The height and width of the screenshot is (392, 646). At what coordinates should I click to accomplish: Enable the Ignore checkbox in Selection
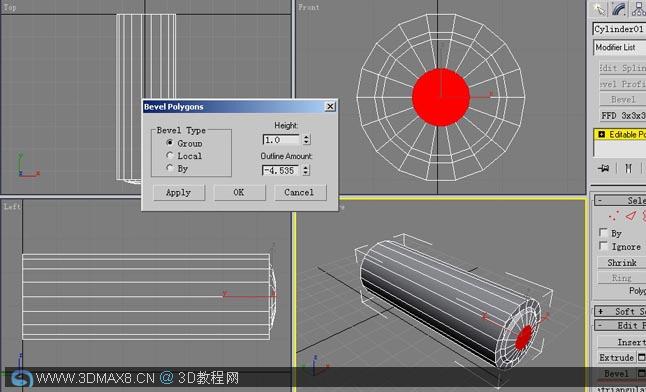603,246
